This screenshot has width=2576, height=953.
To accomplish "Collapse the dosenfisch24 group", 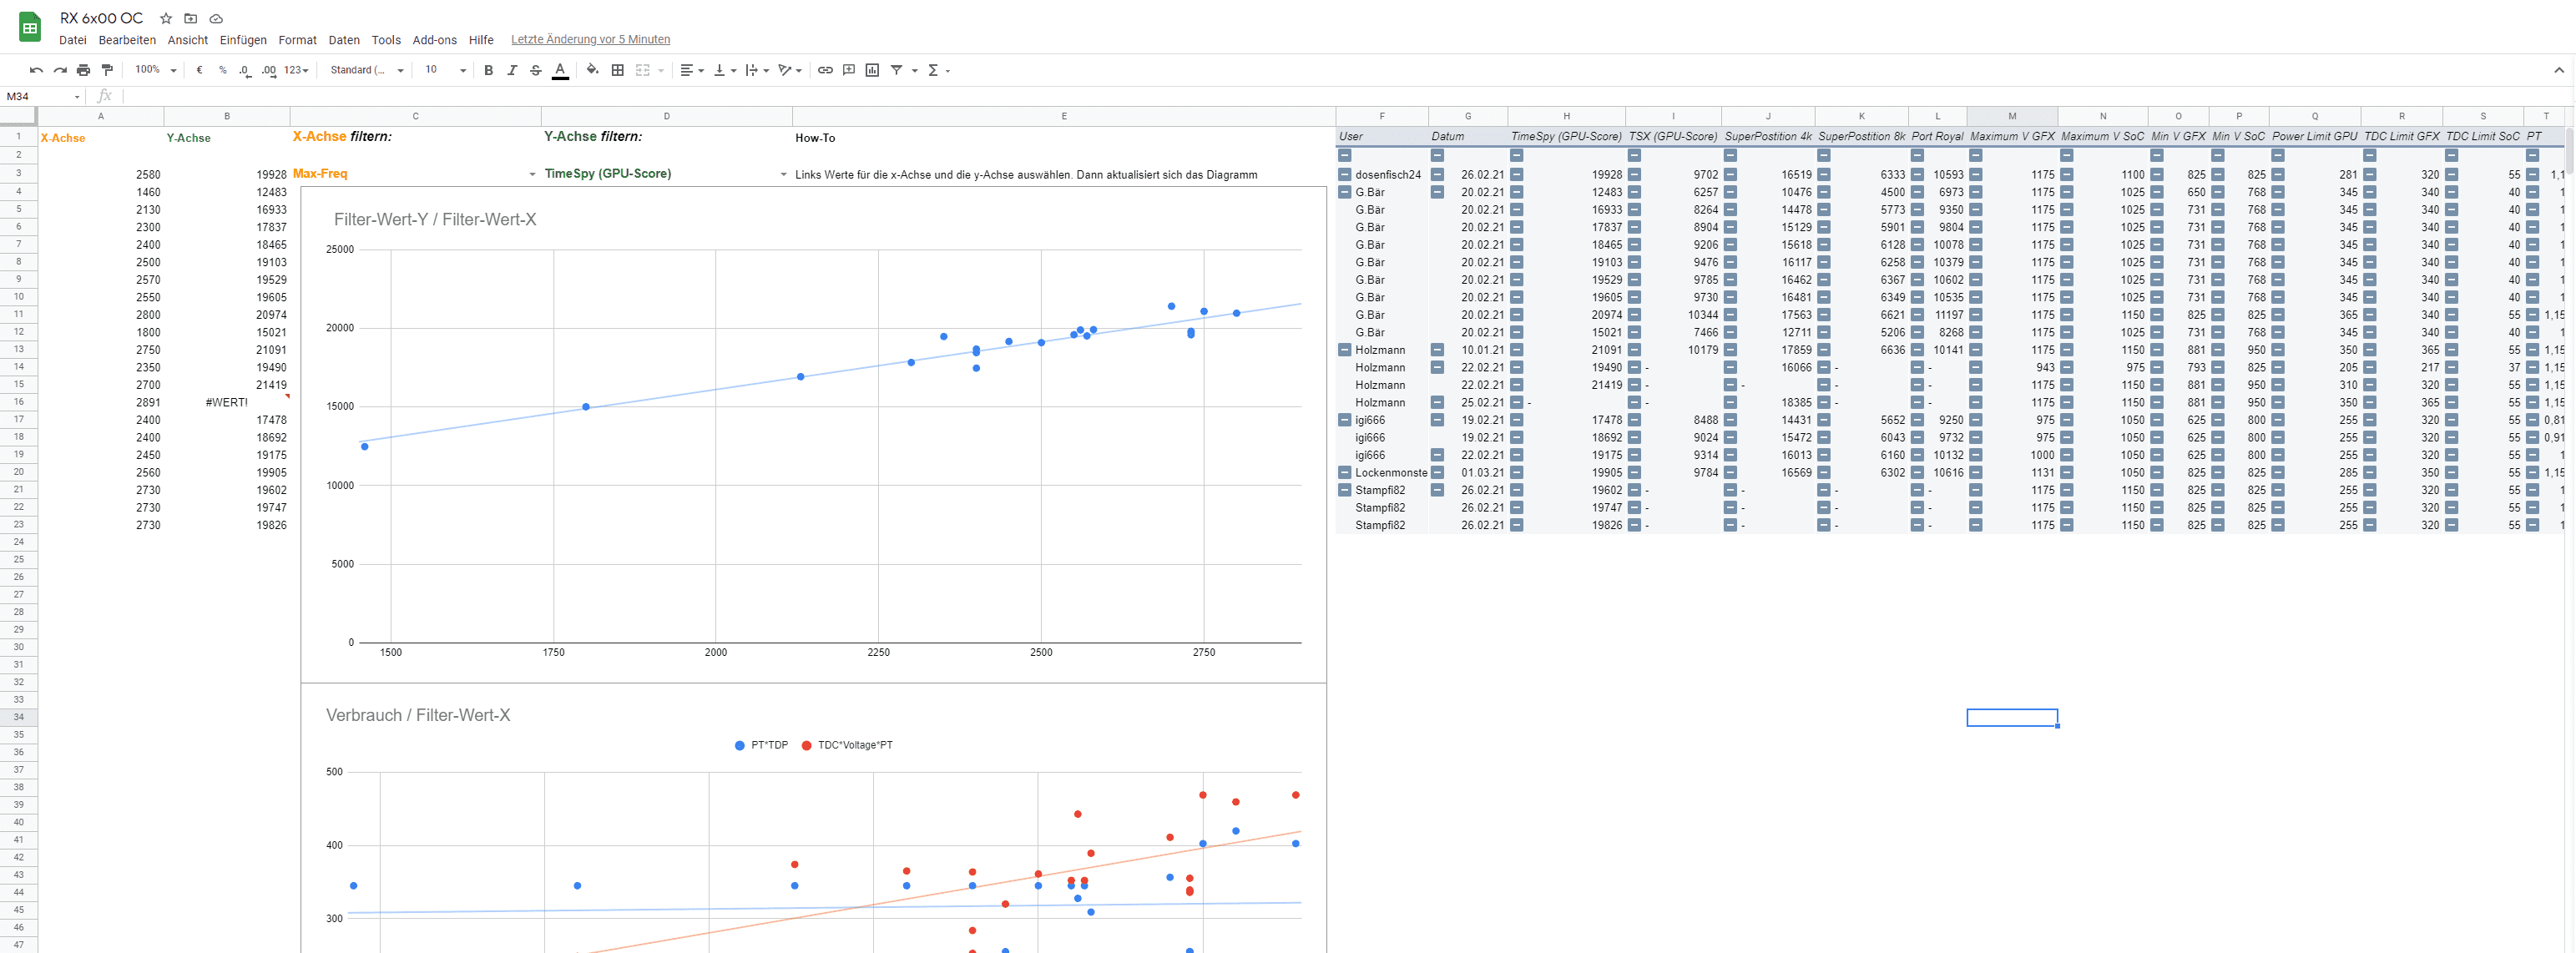I will tap(1345, 174).
